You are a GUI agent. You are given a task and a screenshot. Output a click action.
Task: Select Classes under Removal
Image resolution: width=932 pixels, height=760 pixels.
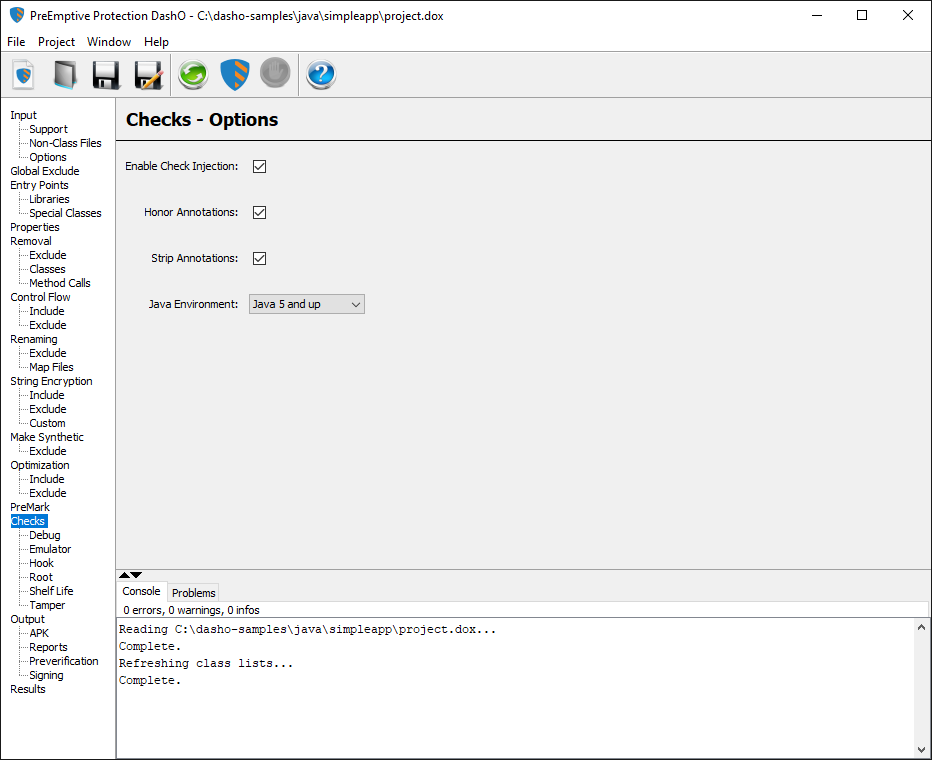point(48,269)
